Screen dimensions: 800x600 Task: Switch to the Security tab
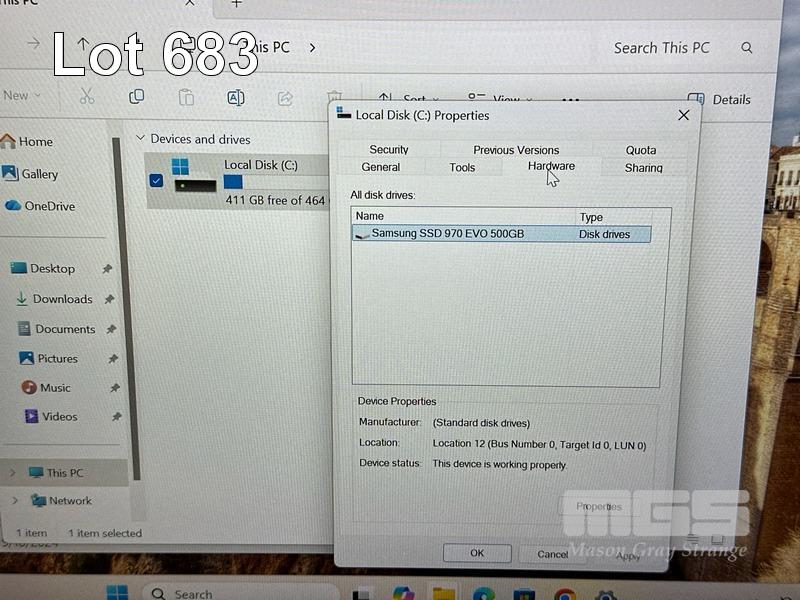[389, 150]
